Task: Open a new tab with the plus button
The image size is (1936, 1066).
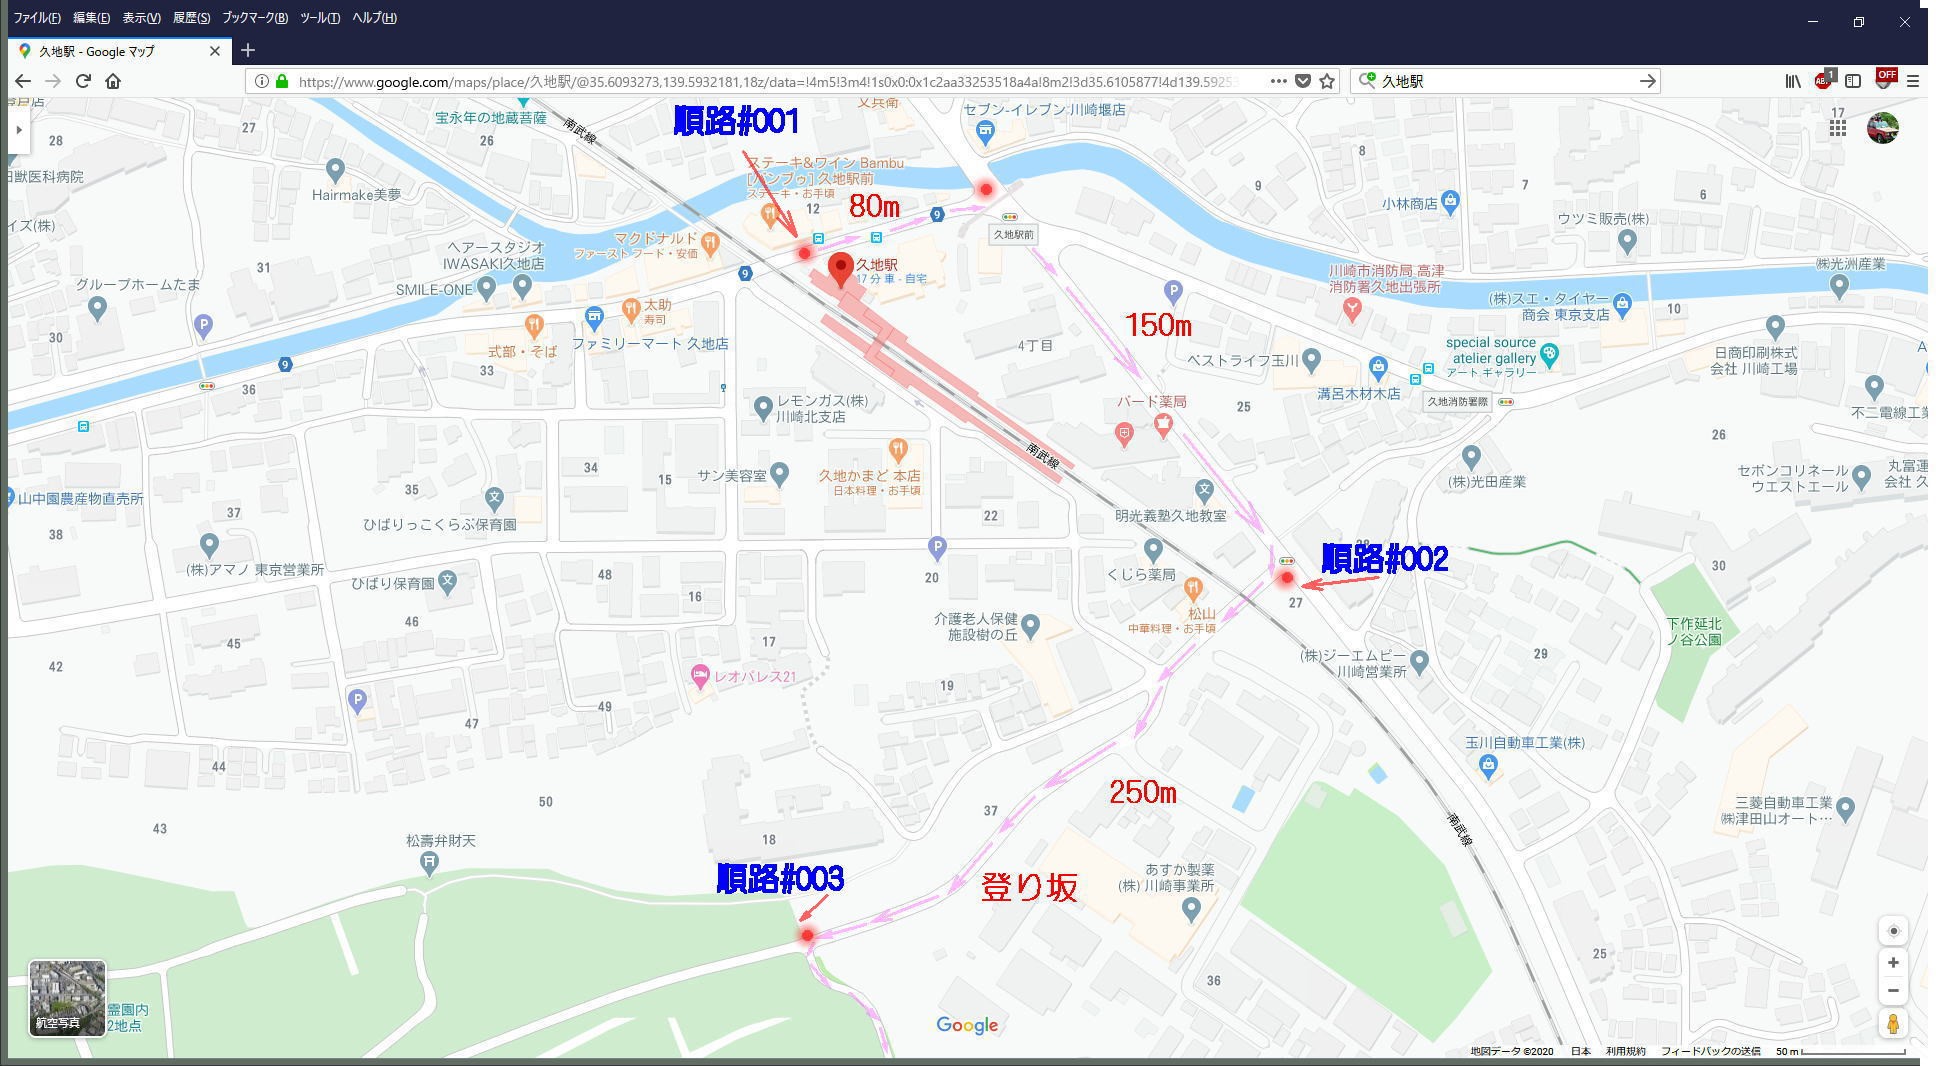Action: tap(248, 50)
